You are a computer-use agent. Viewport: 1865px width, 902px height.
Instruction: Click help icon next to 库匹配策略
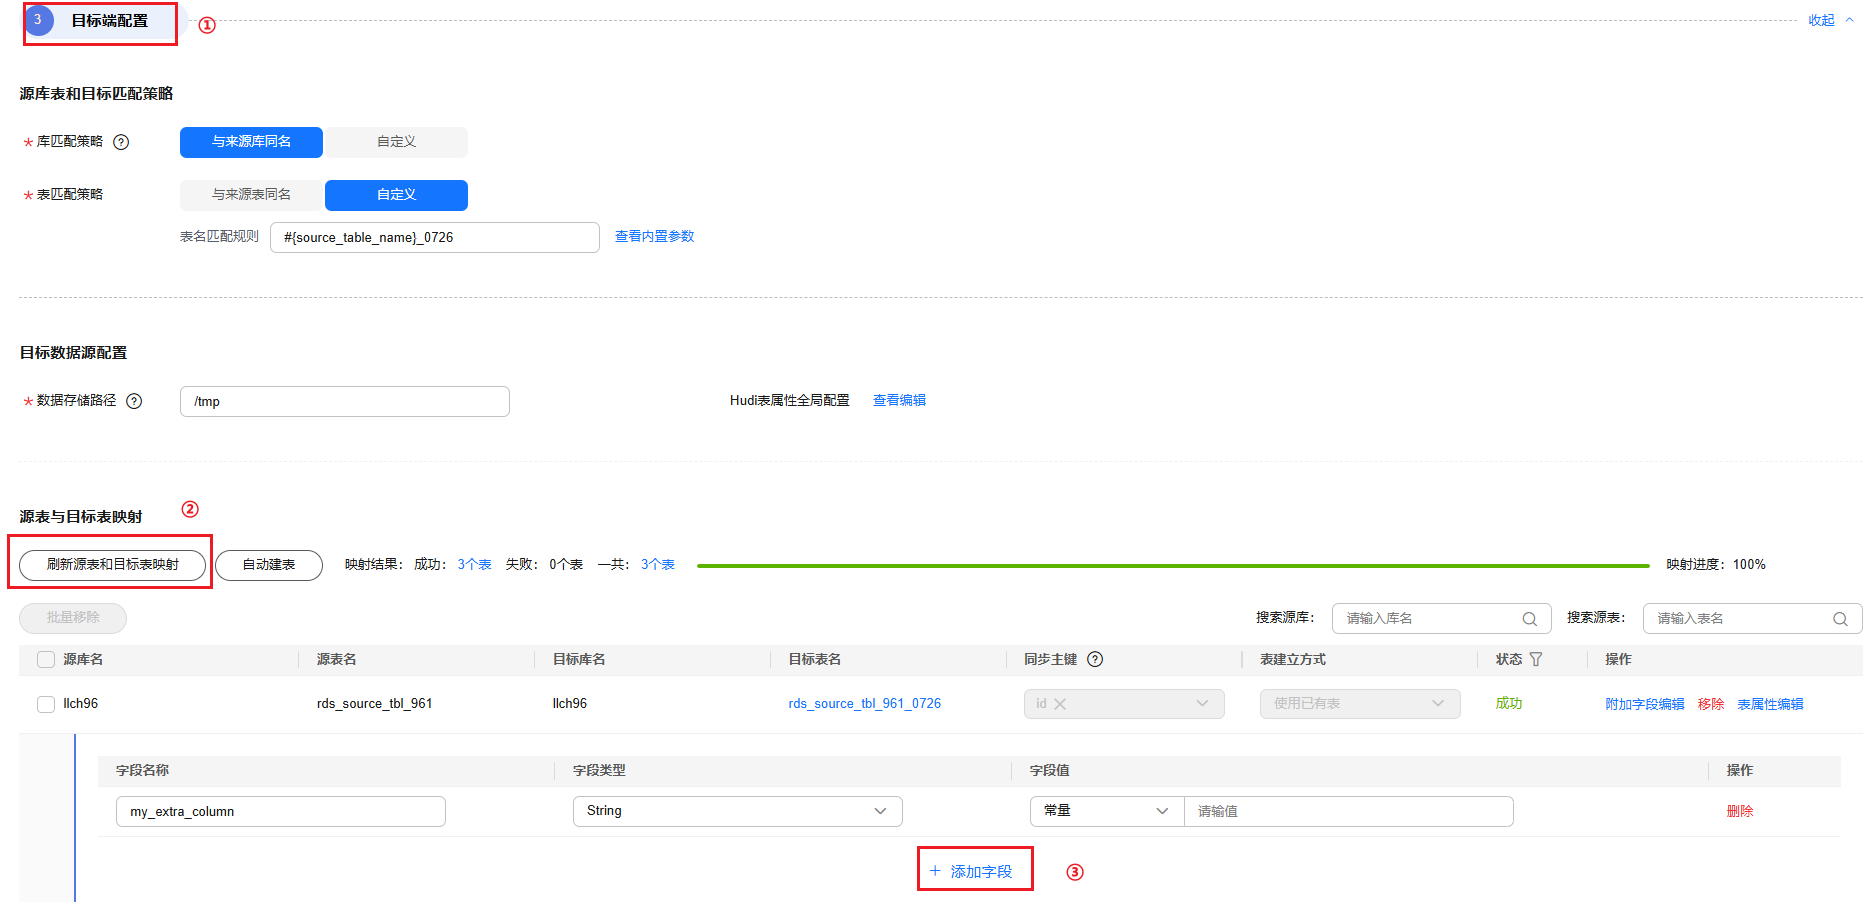point(121,142)
